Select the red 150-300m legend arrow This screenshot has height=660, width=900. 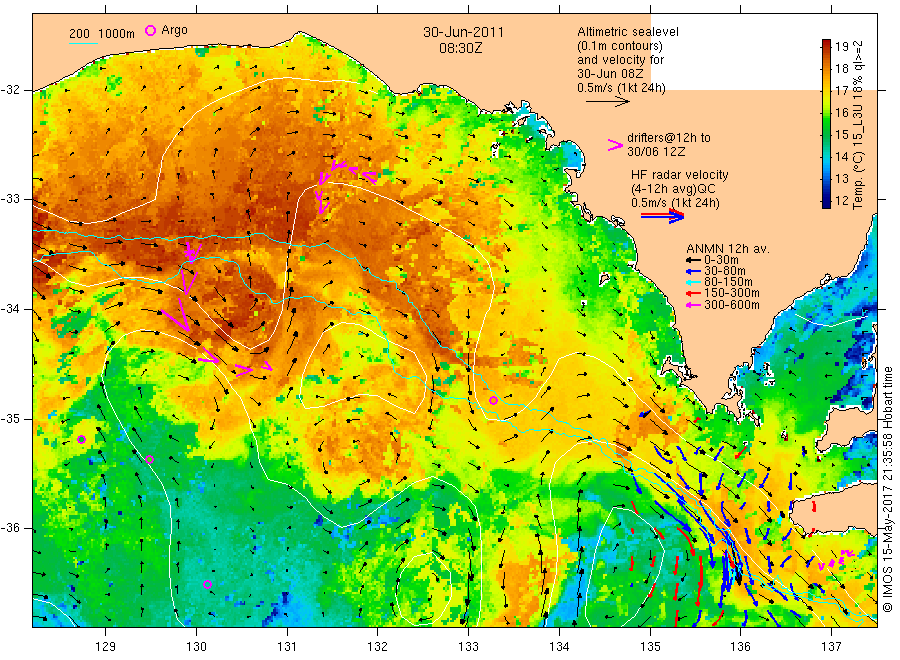(x=693, y=294)
